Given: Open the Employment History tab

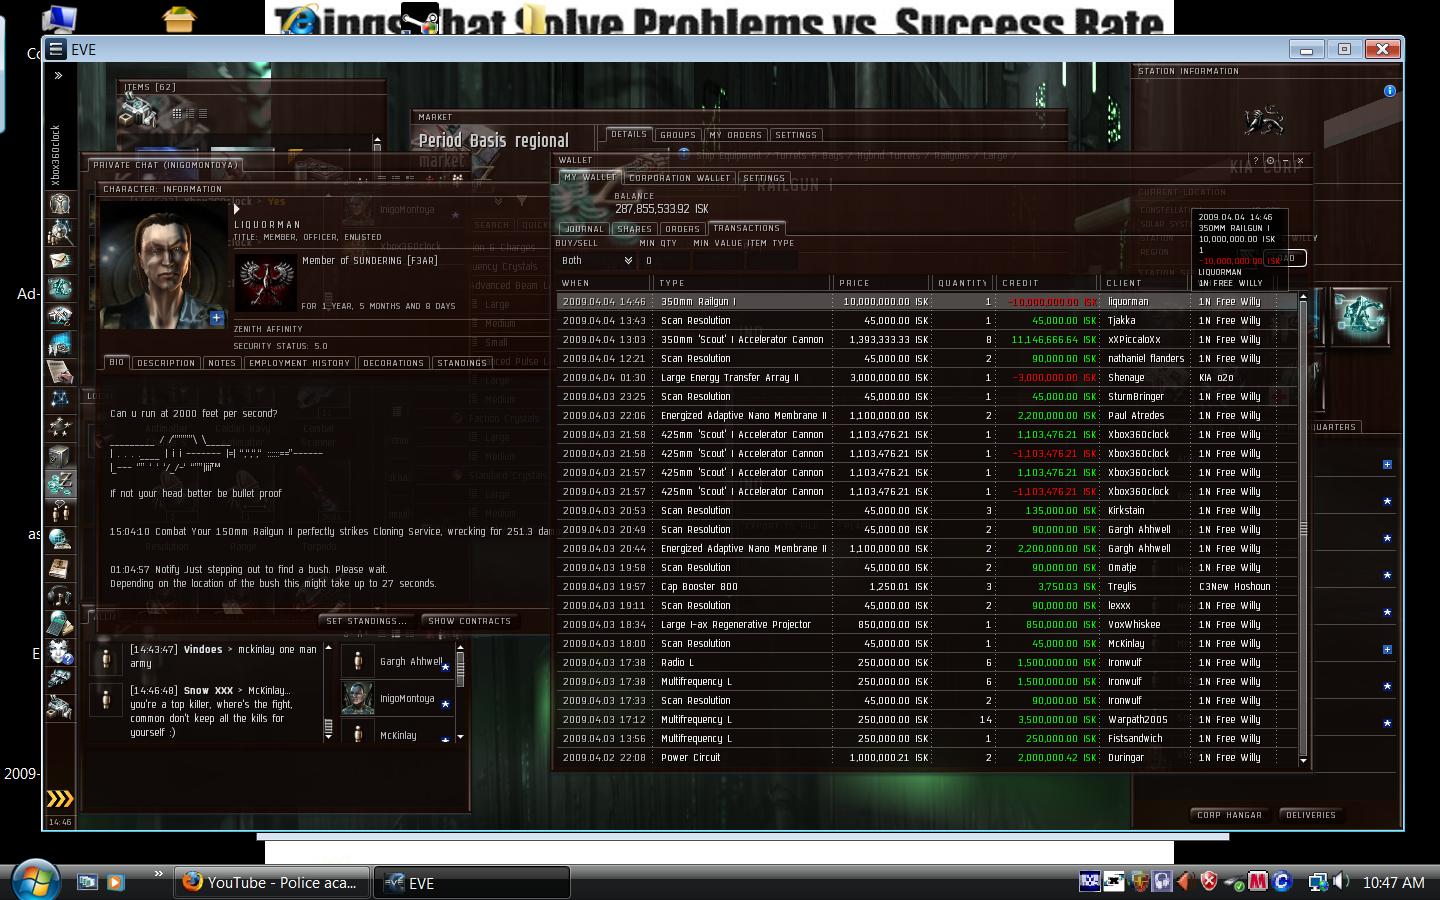Looking at the screenshot, I should coord(299,363).
